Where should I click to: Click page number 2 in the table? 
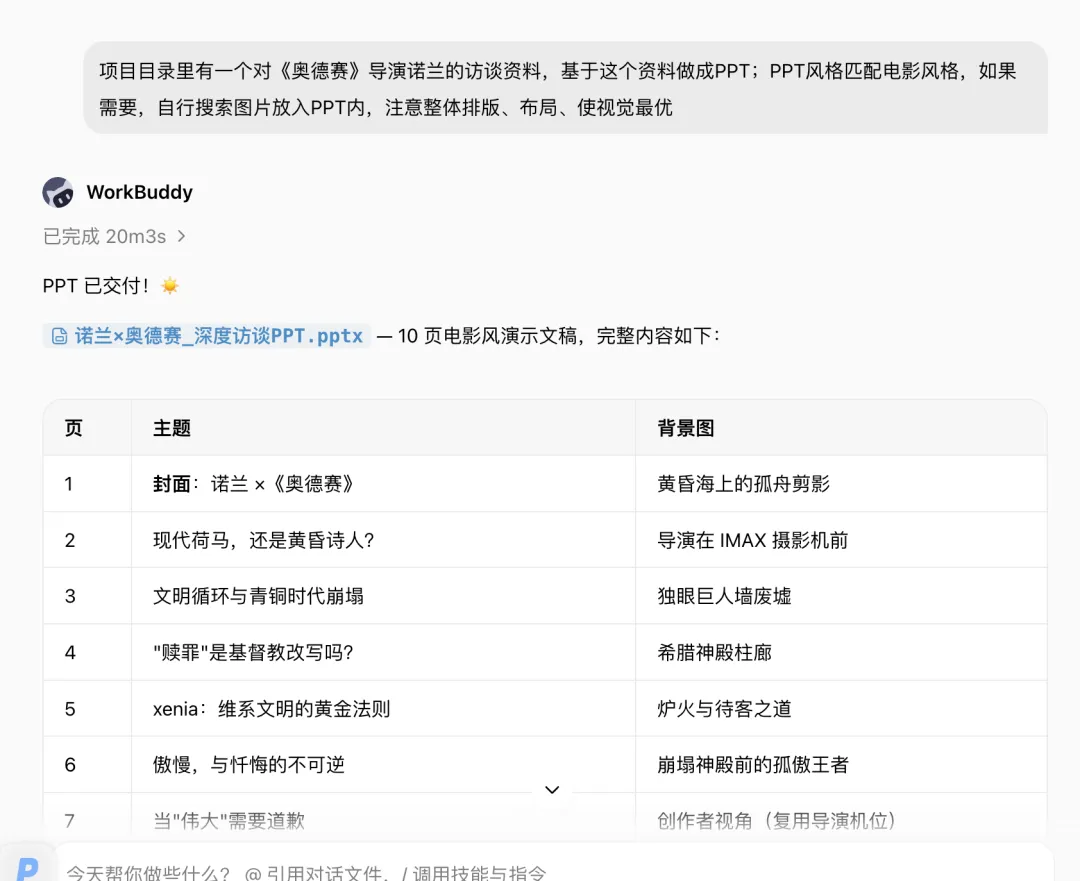[x=70, y=541]
